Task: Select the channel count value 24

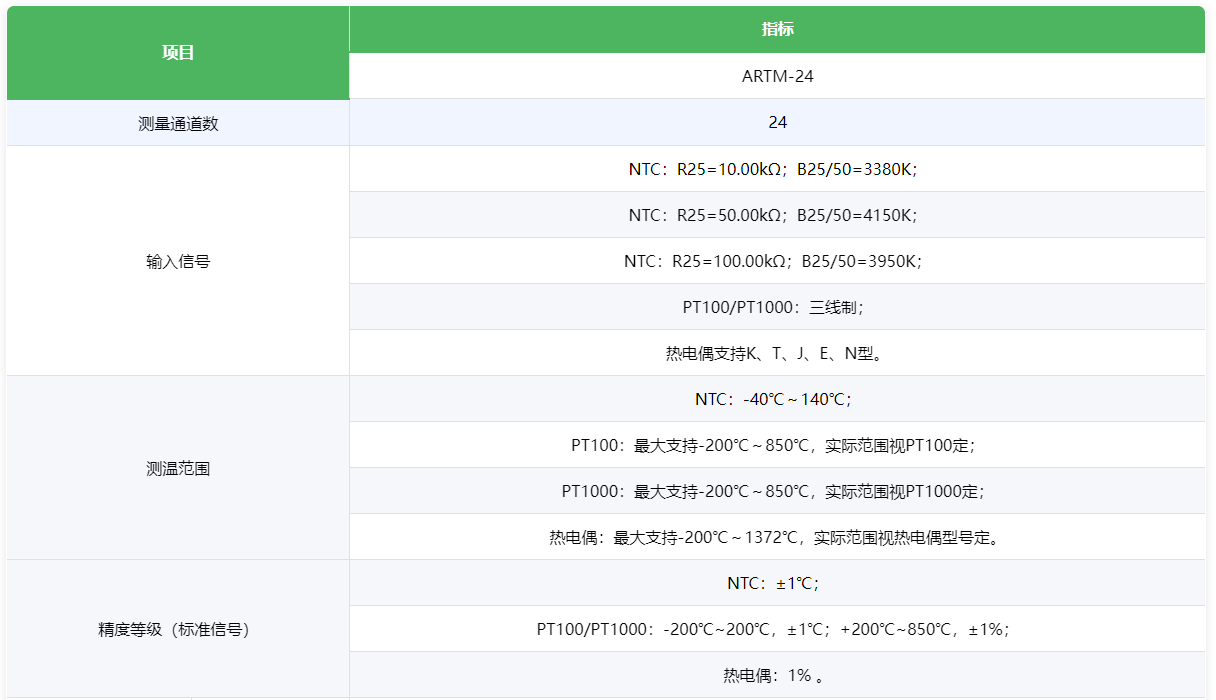Action: pyautogui.click(x=777, y=122)
